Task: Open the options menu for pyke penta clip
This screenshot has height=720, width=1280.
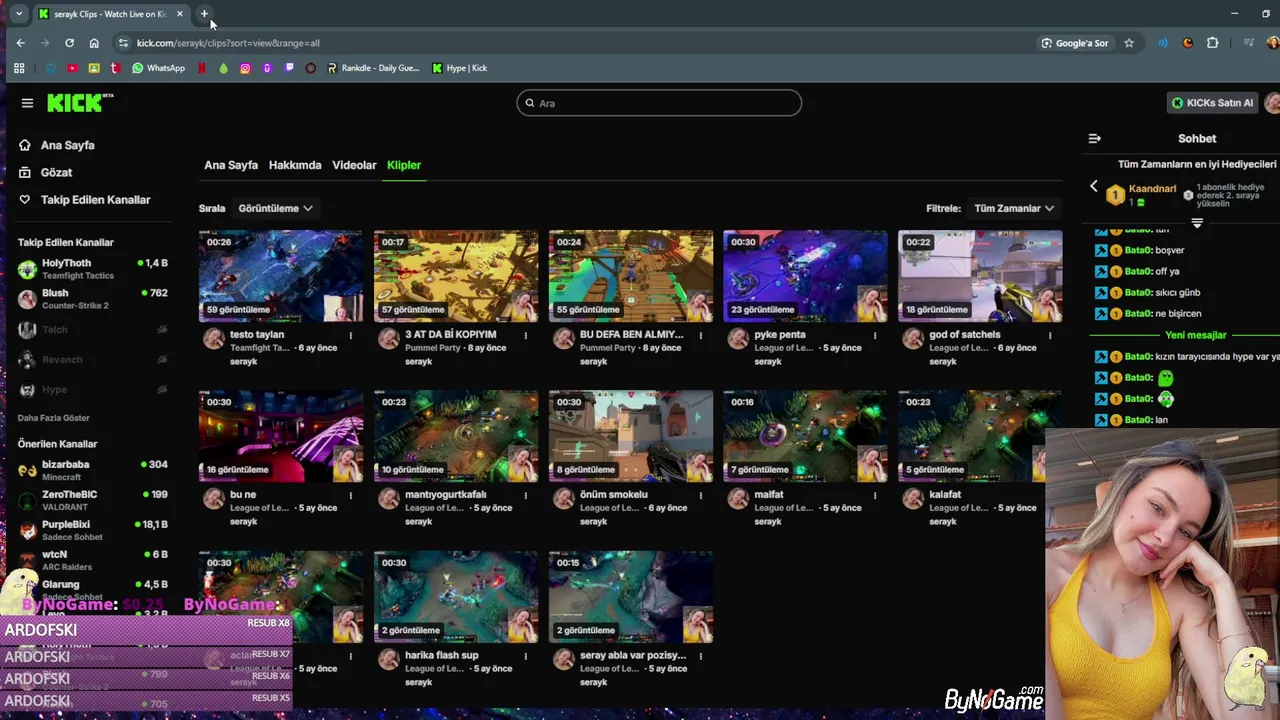Action: pos(875,335)
